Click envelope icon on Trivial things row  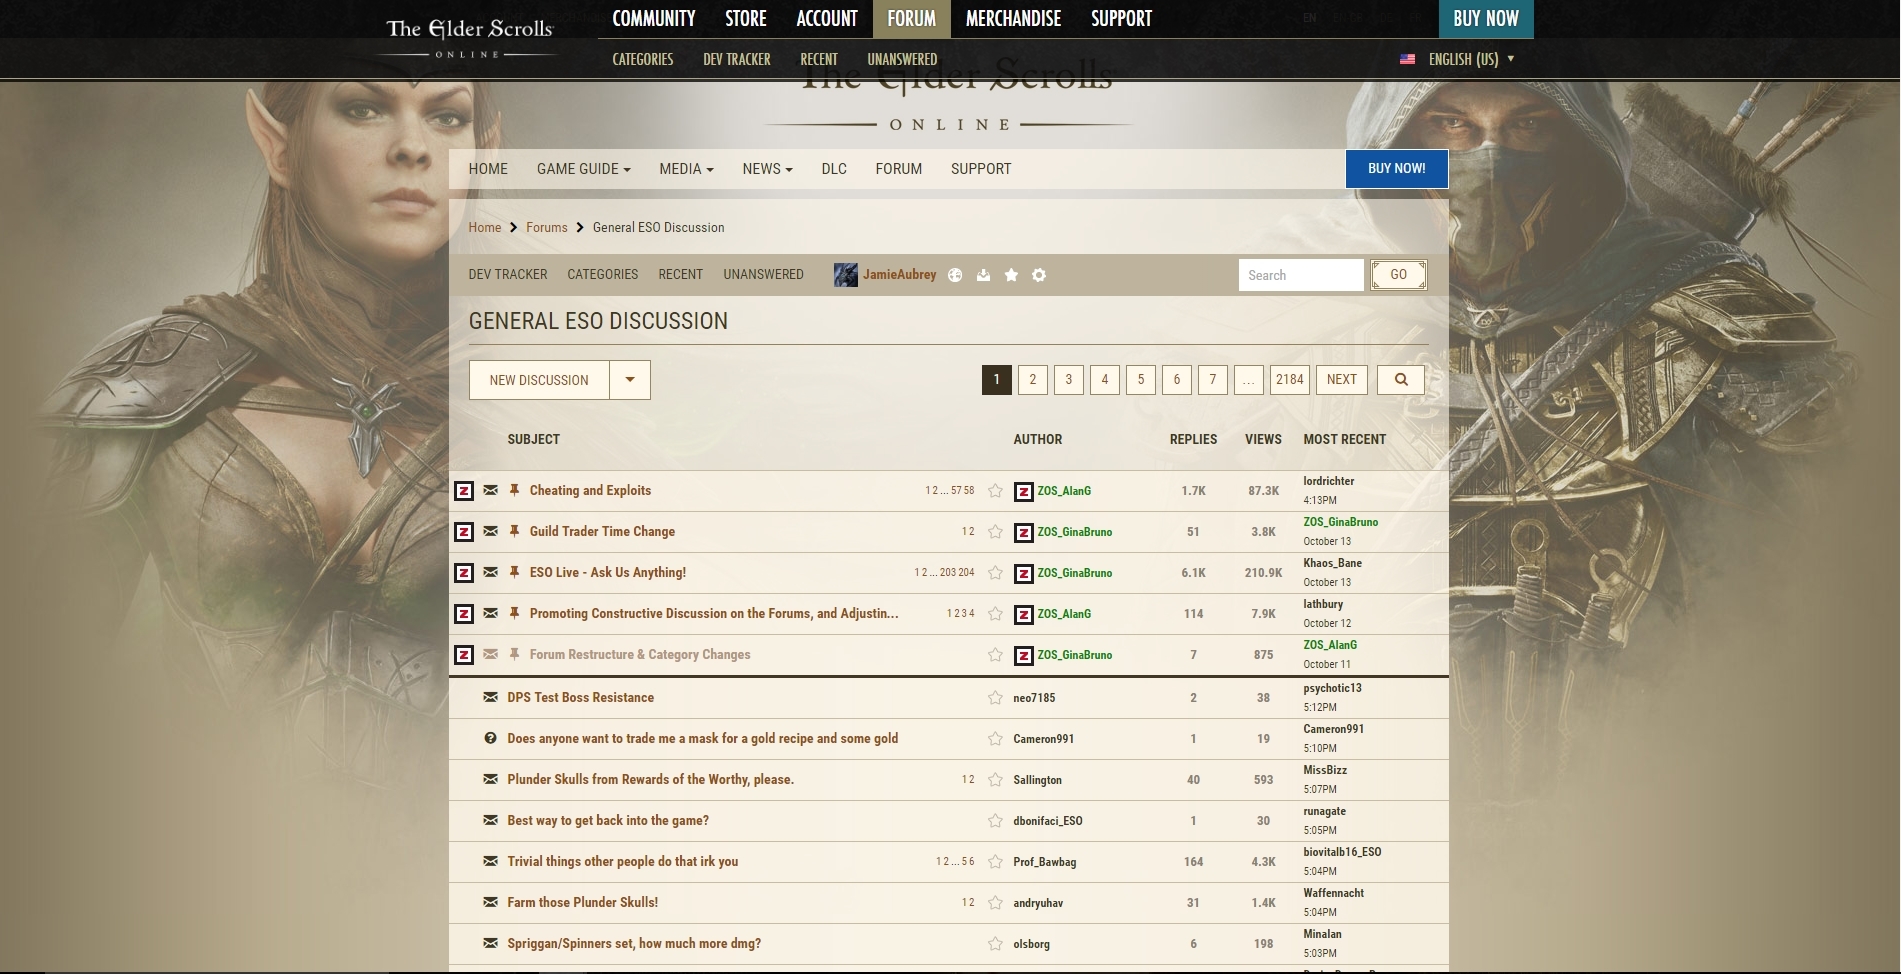[490, 861]
